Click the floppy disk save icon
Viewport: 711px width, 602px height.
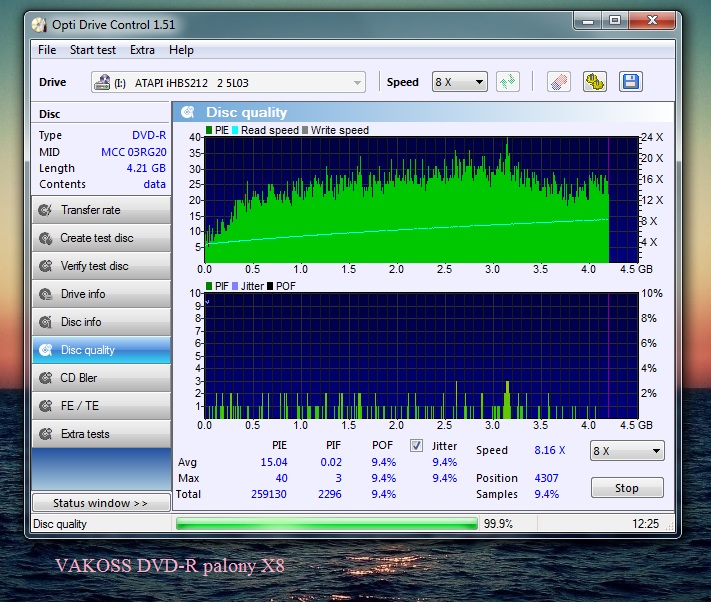631,82
